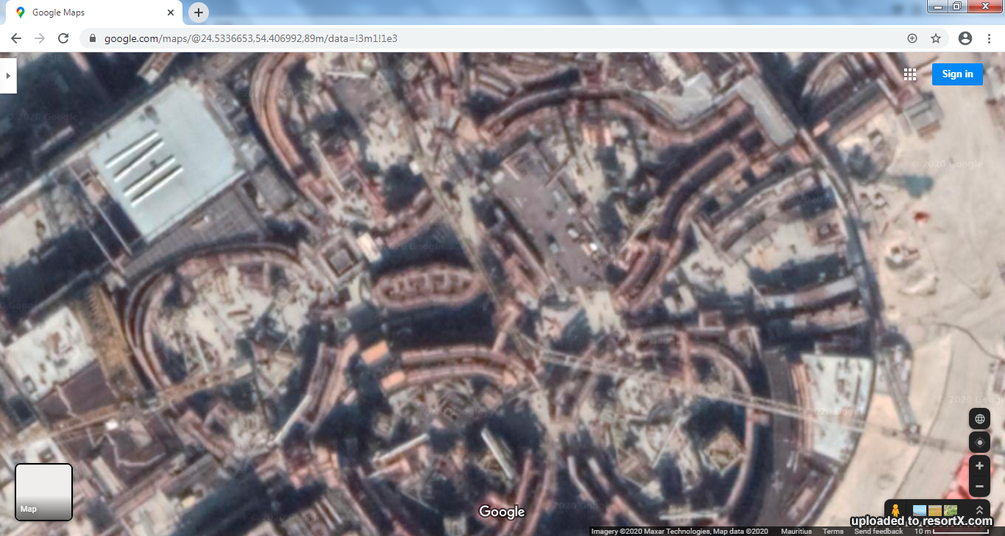This screenshot has height=536, width=1005.
Task: Click the Send feedback link
Action: (x=878, y=531)
